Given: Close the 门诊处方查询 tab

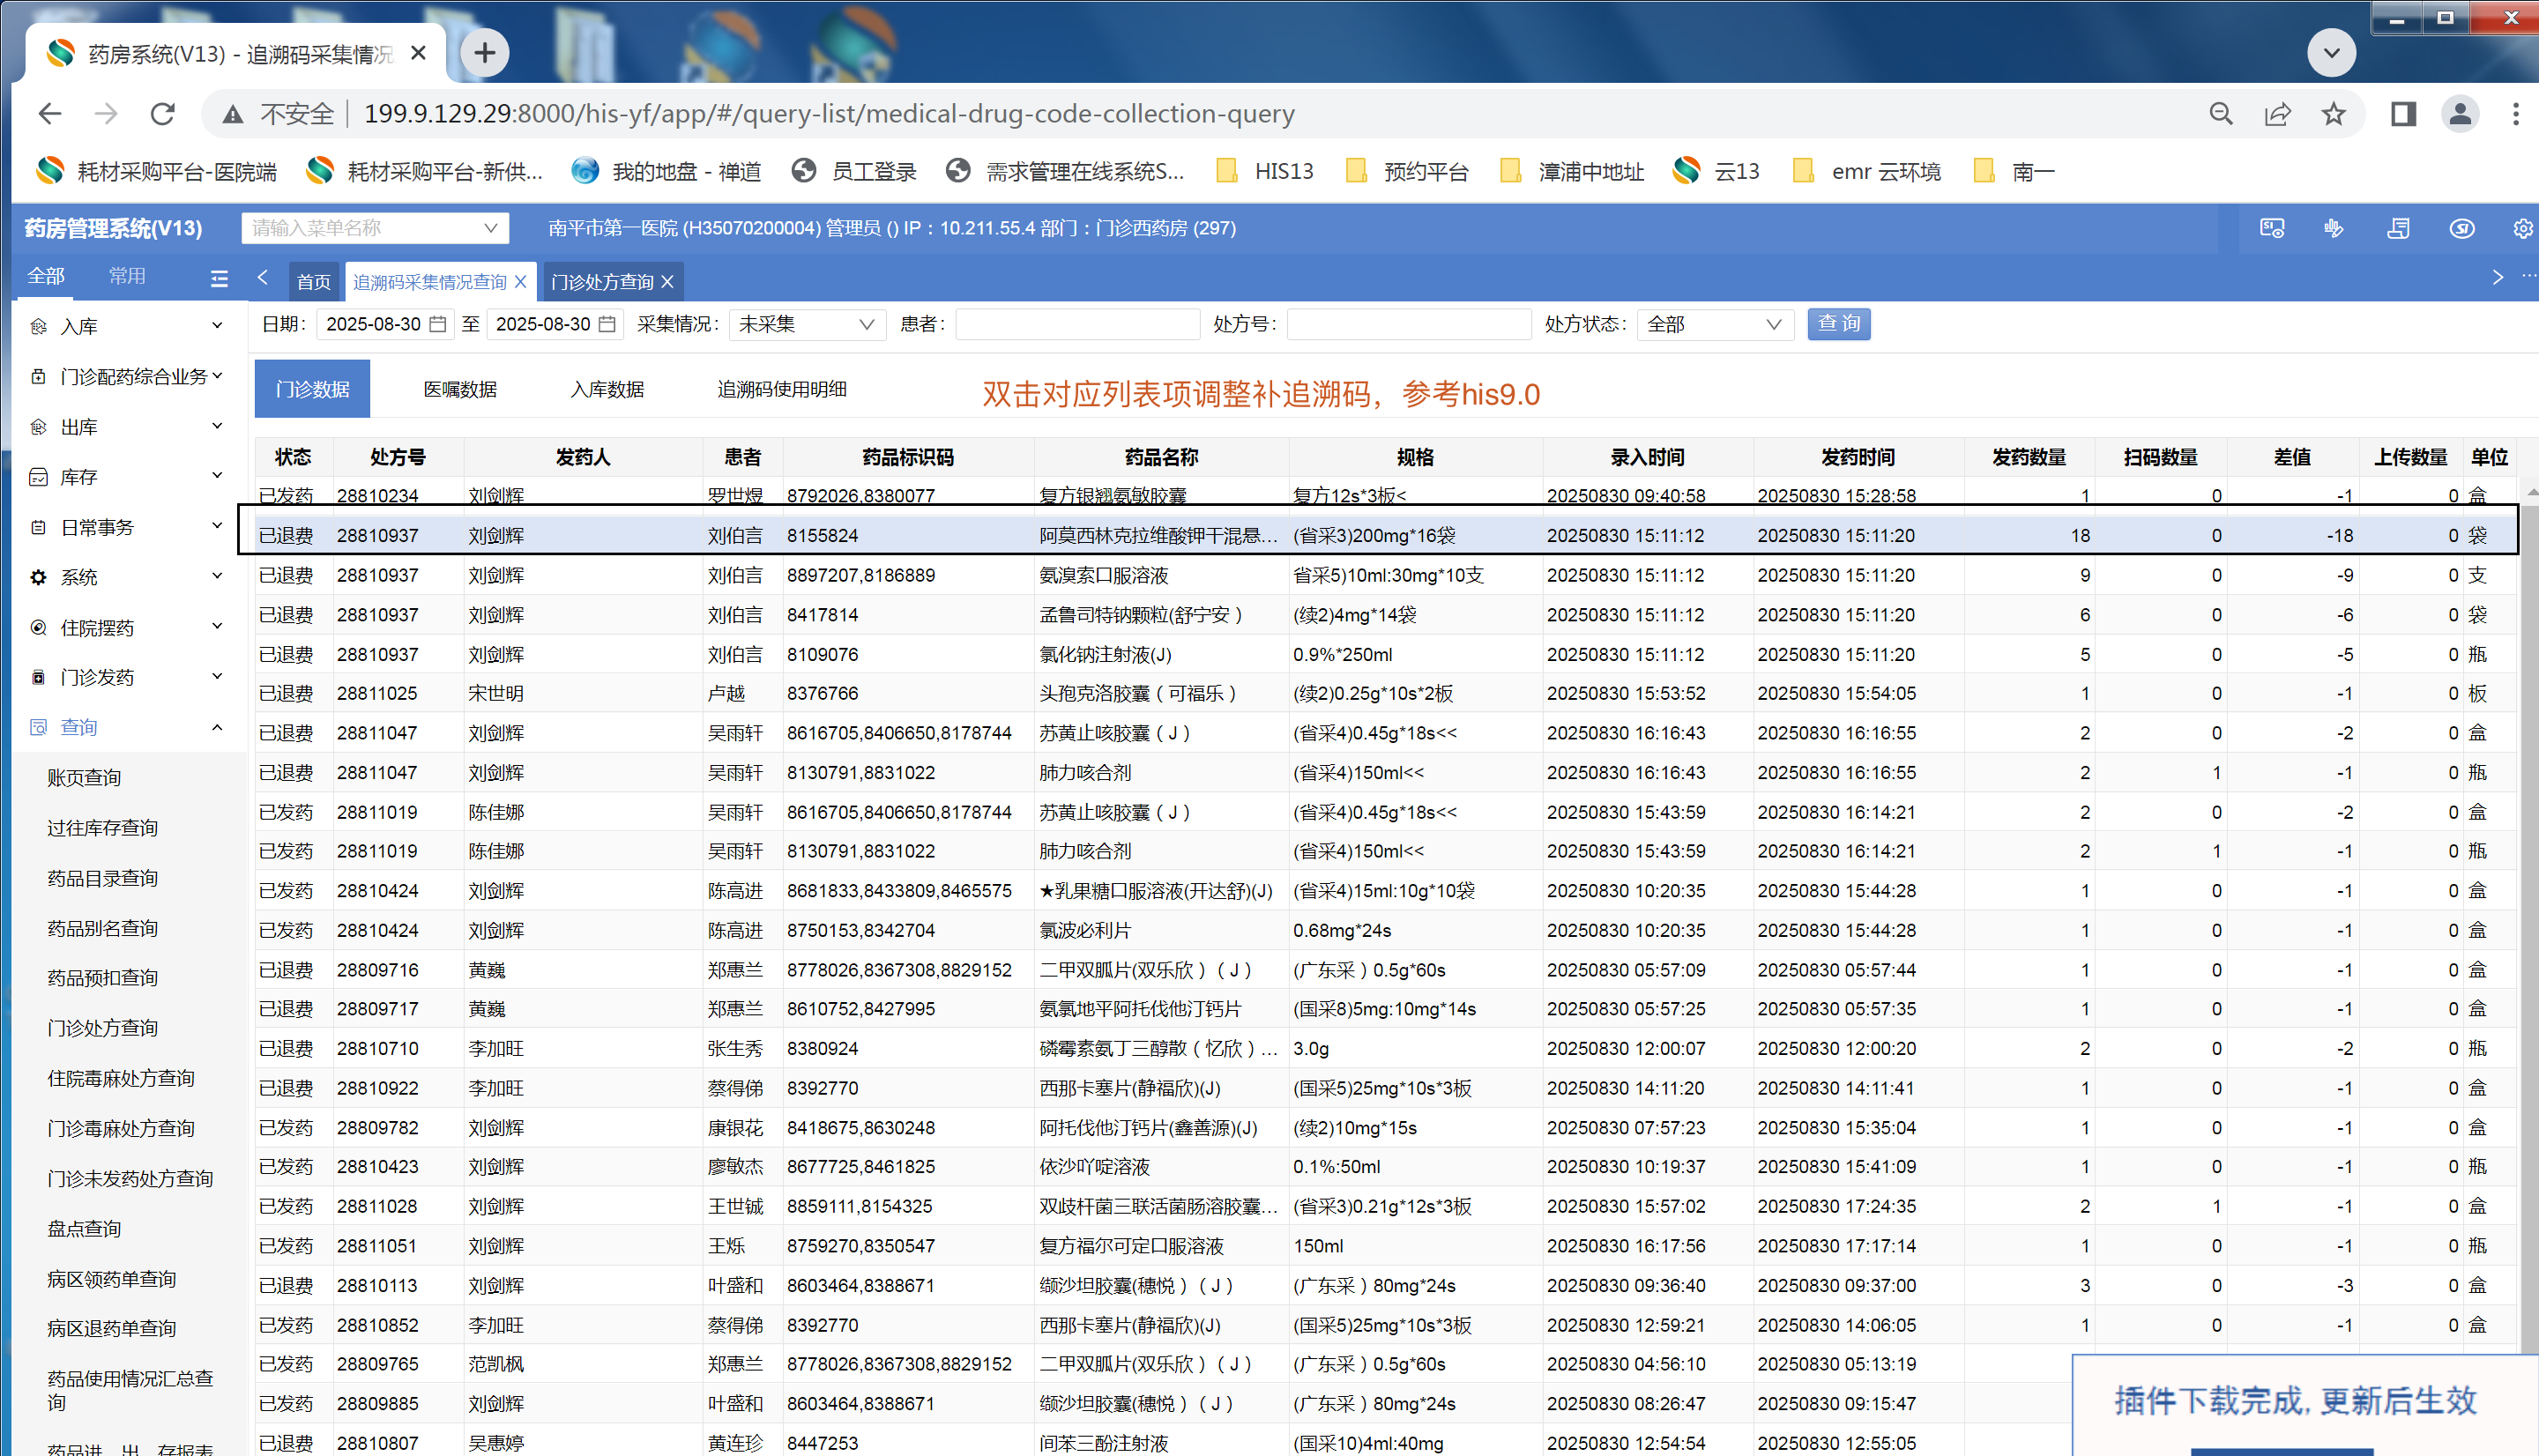Looking at the screenshot, I should click(x=668, y=282).
